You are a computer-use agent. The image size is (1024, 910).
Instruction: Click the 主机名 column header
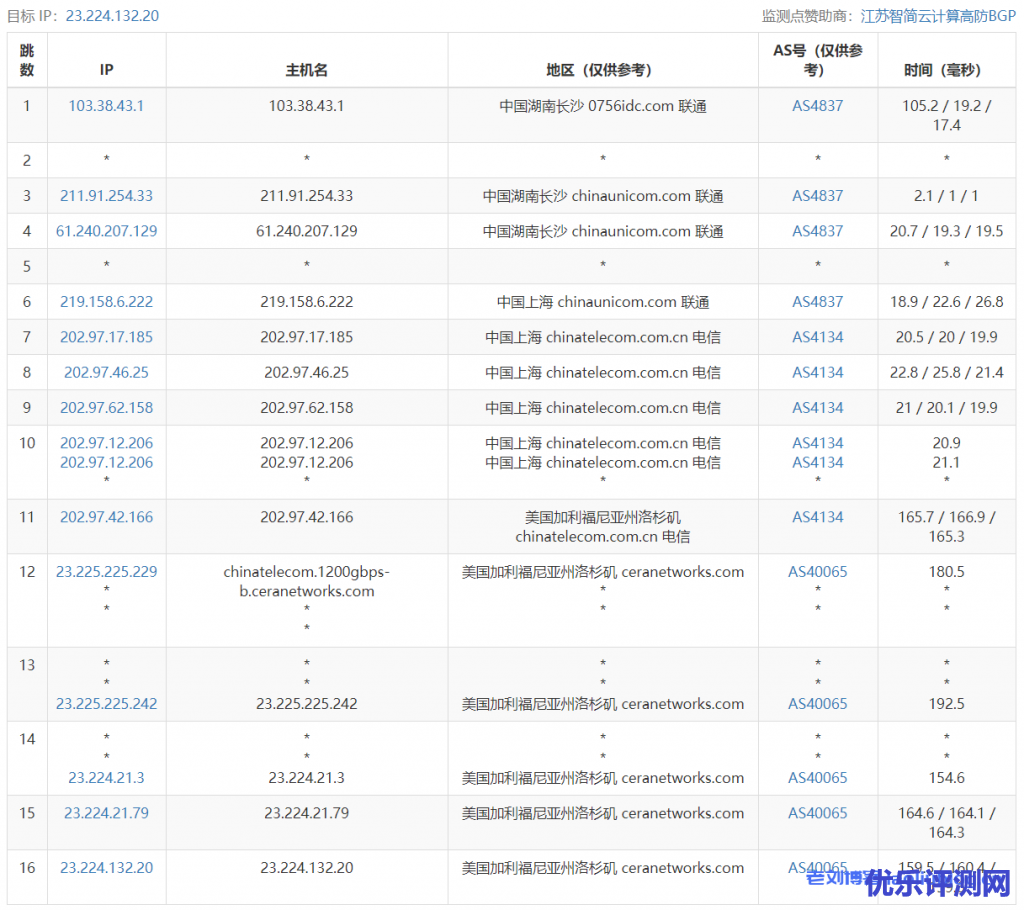pyautogui.click(x=306, y=70)
